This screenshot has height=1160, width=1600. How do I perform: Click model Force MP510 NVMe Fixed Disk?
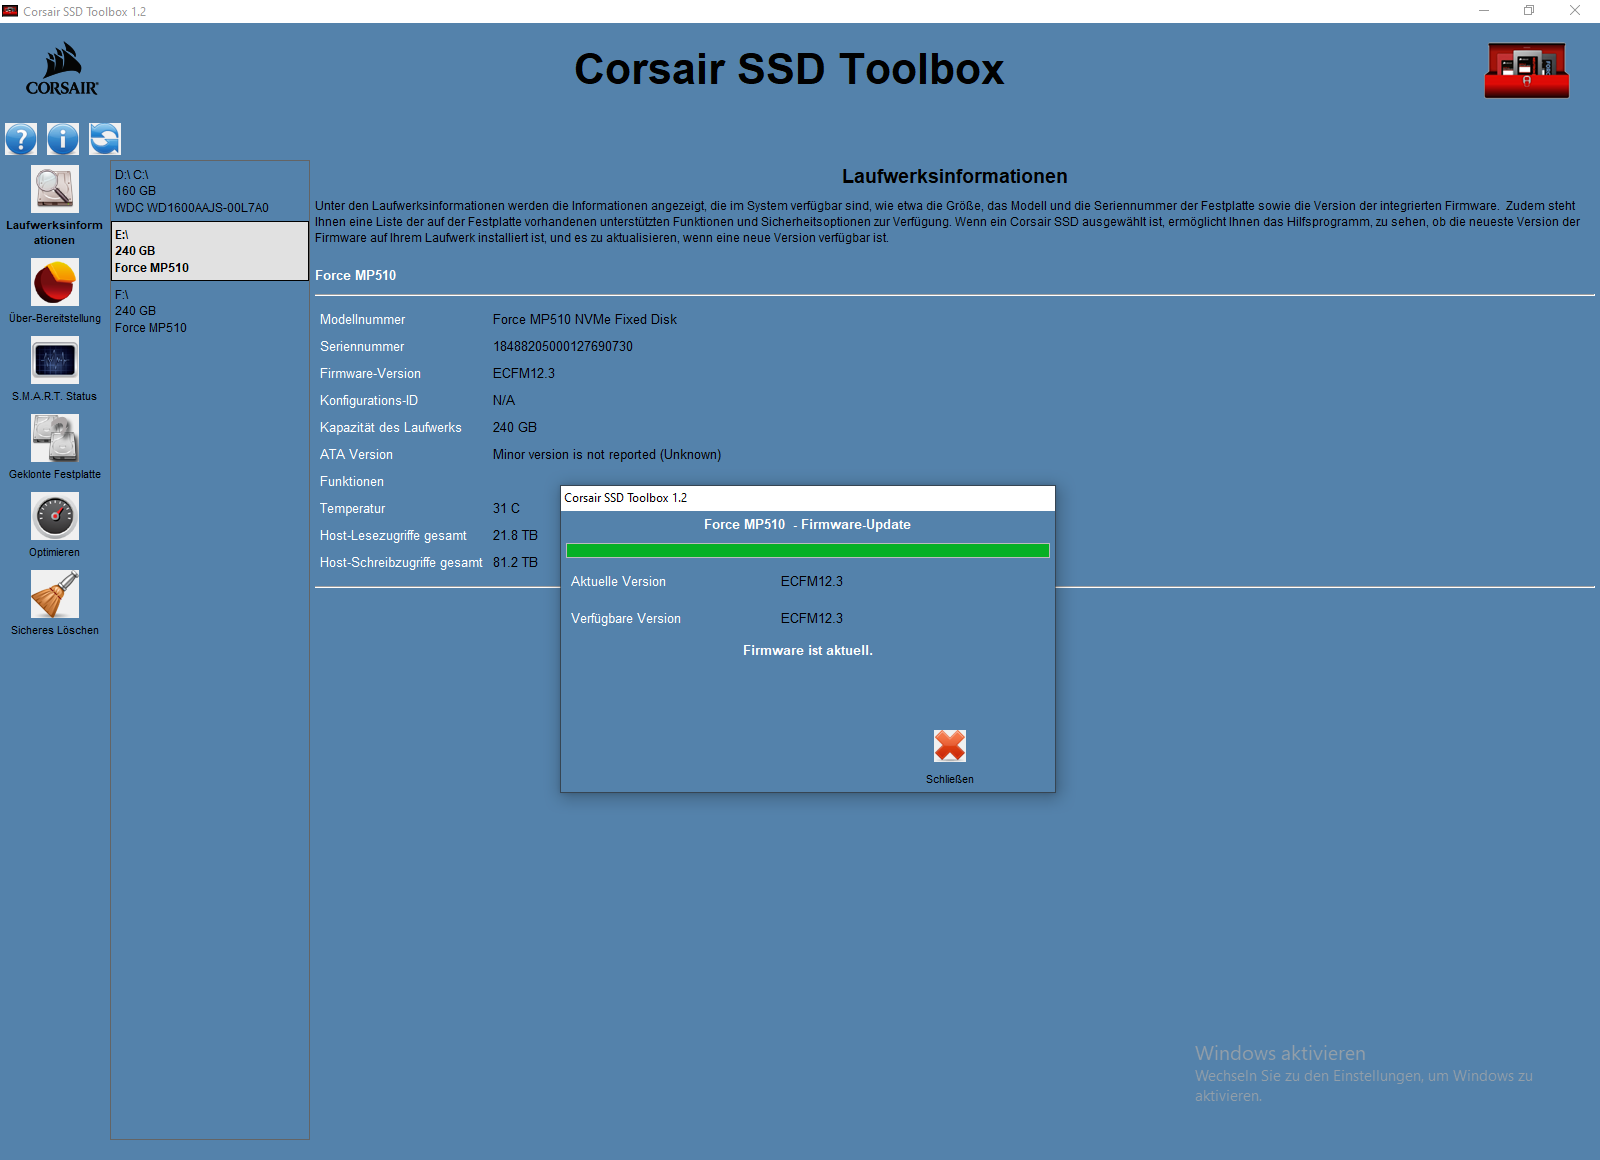coord(585,320)
